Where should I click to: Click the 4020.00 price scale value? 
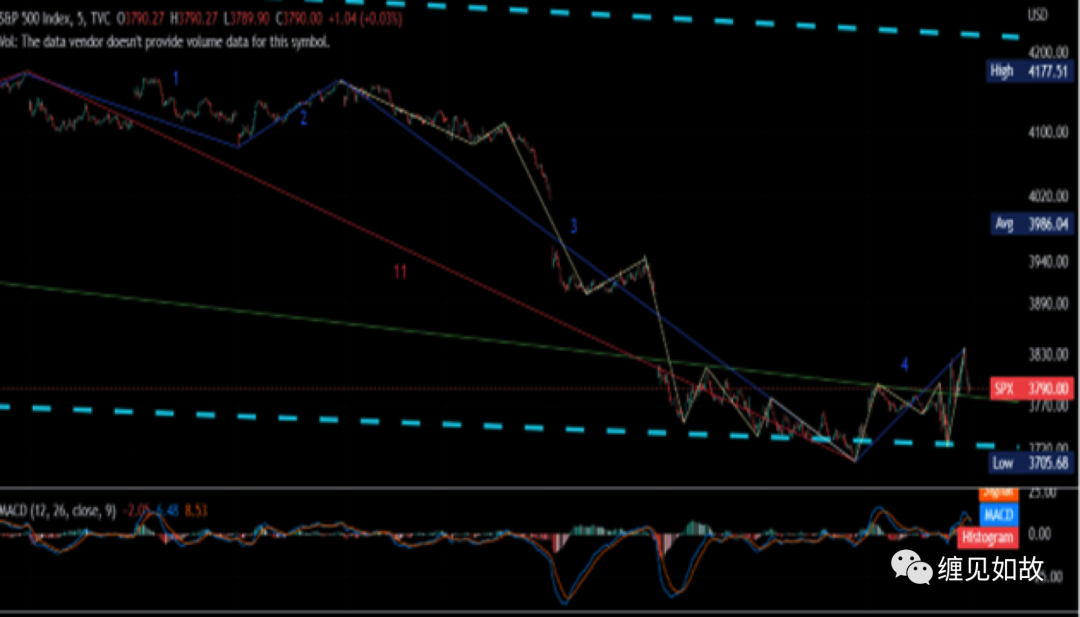coord(1050,198)
